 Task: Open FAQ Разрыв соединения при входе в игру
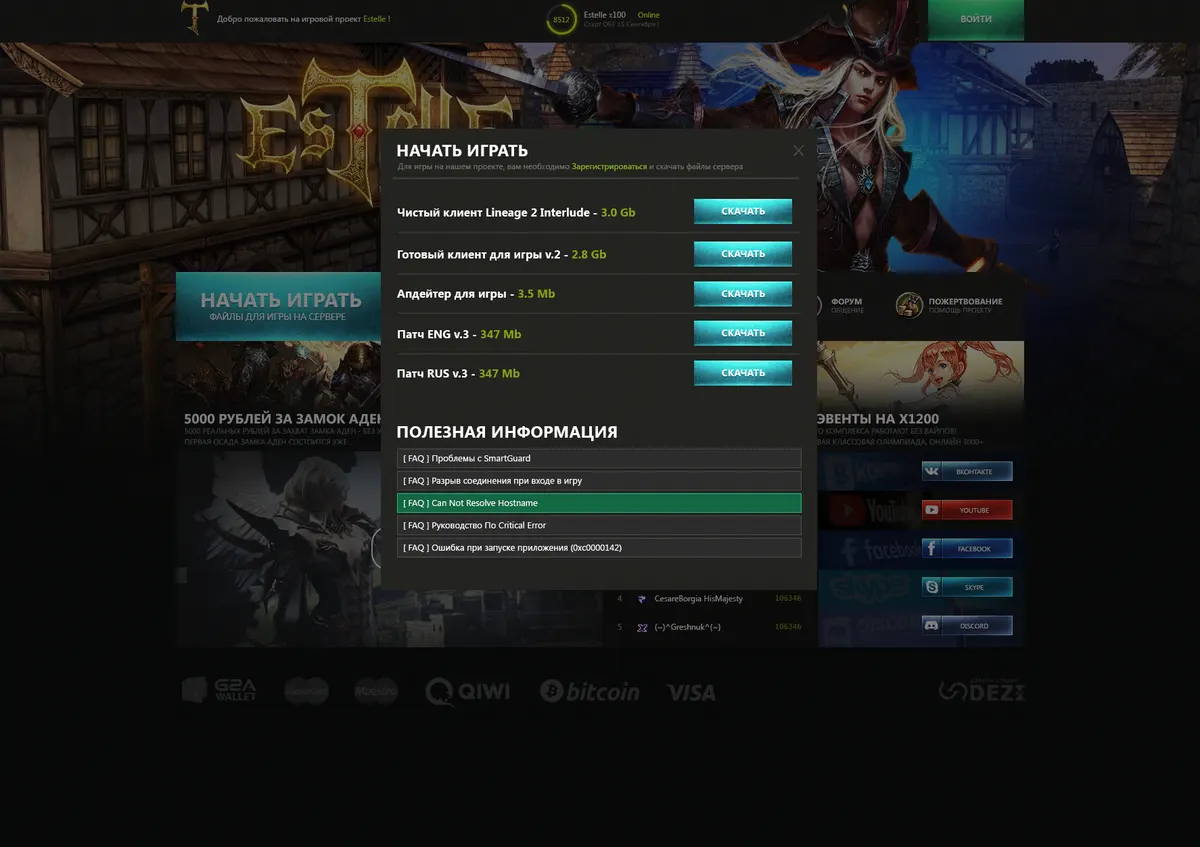point(599,481)
